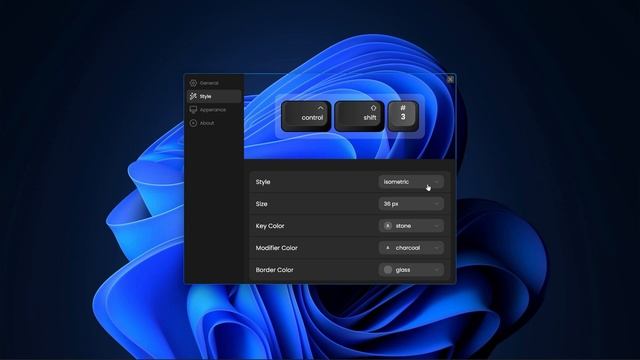
Task: Click the Border Color label
Action: pos(274,270)
